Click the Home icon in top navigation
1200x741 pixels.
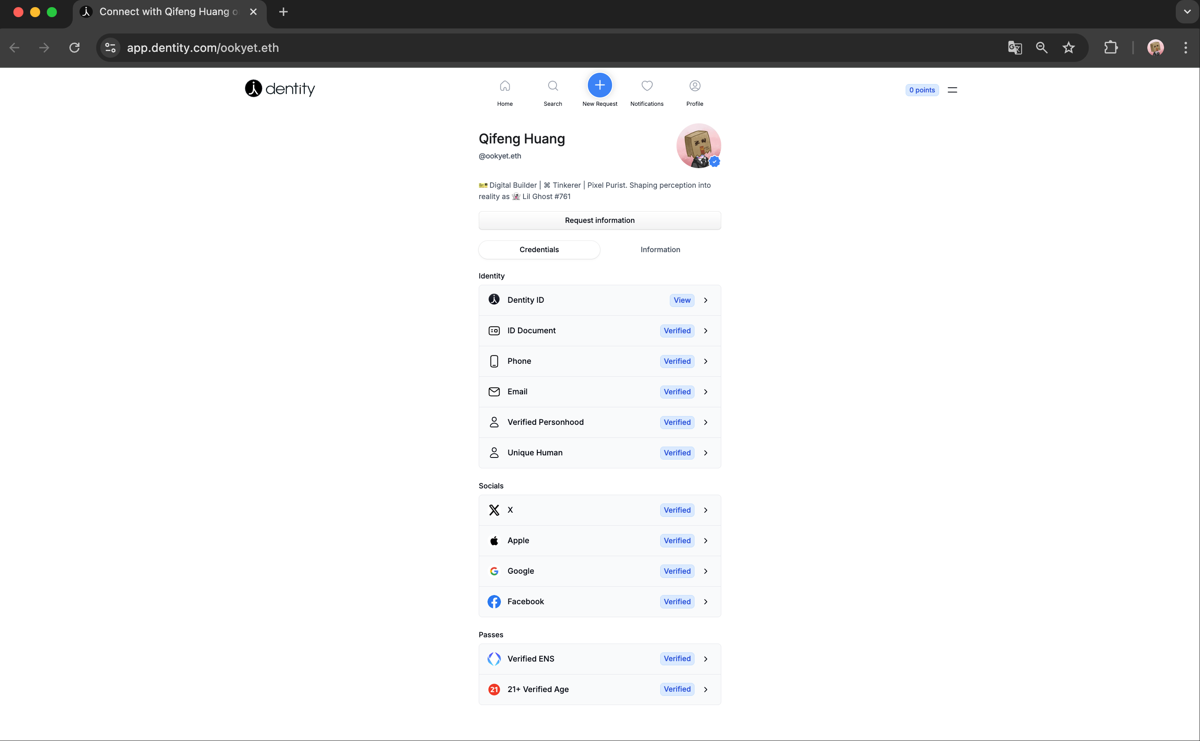(x=505, y=87)
